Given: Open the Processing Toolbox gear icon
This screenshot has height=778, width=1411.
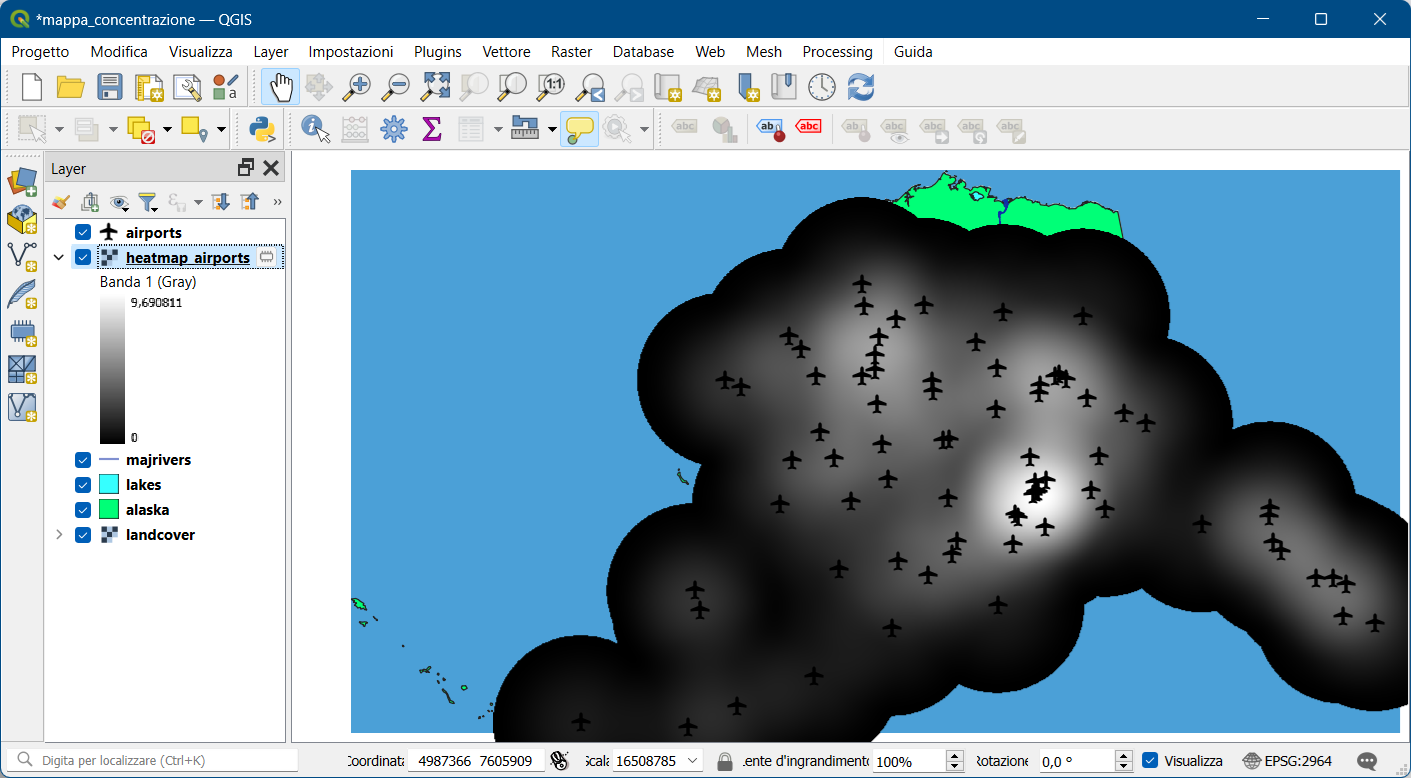Looking at the screenshot, I should [x=394, y=128].
